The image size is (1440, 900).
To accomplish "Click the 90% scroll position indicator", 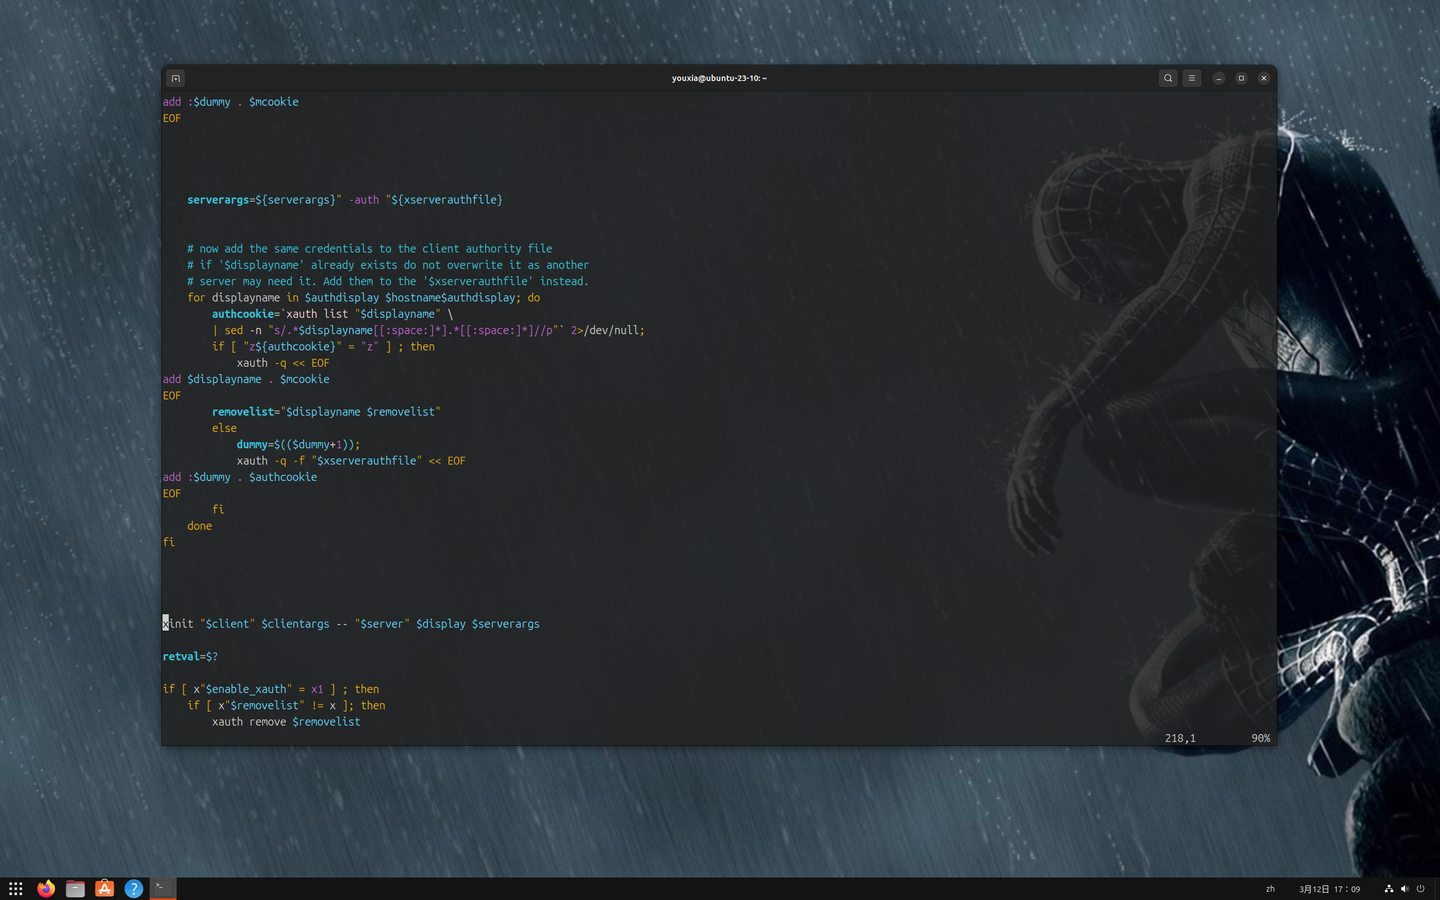I will coord(1259,738).
